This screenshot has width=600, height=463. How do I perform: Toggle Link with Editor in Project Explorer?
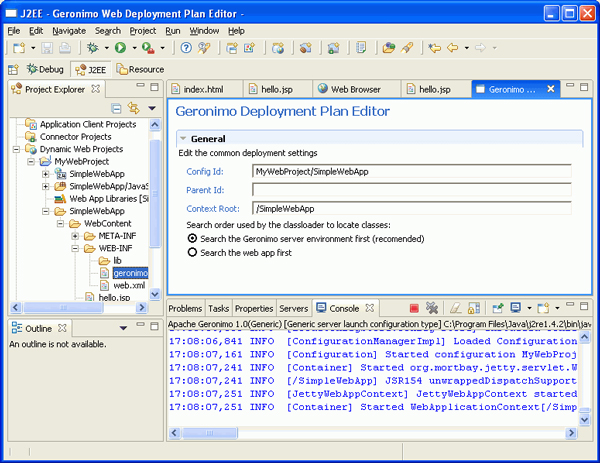coord(134,108)
